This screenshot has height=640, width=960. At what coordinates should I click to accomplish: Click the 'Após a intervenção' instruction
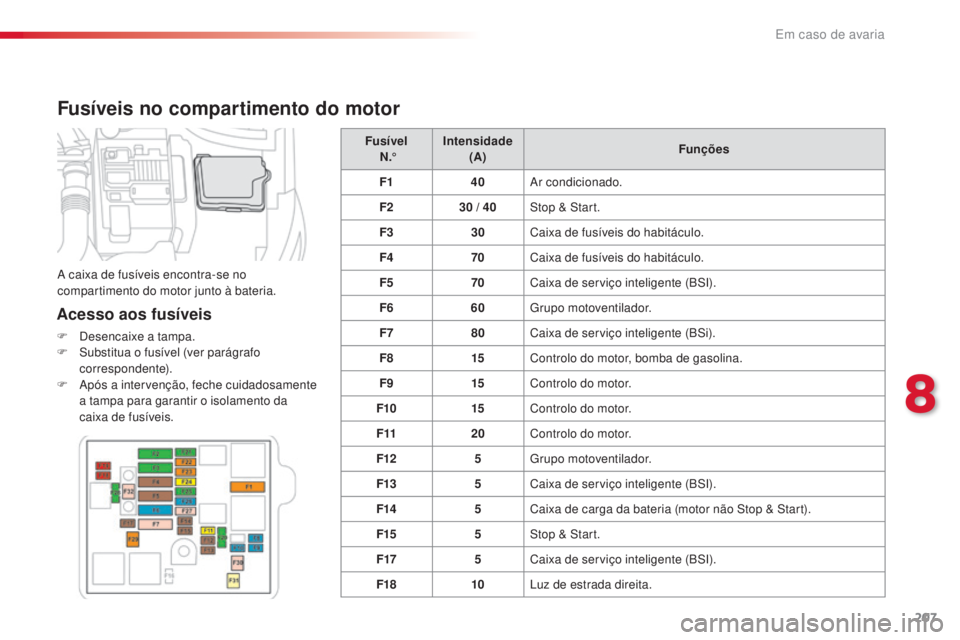pyautogui.click(x=198, y=401)
